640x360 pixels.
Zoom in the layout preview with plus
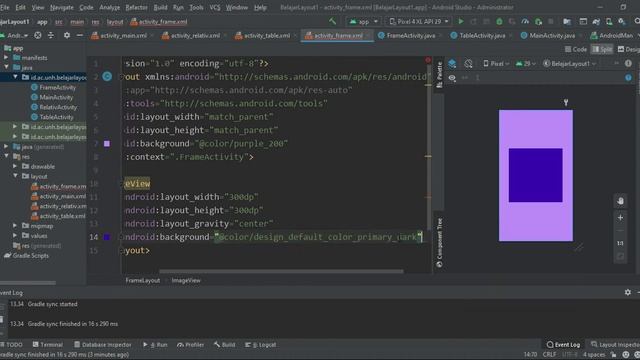(x=620, y=218)
